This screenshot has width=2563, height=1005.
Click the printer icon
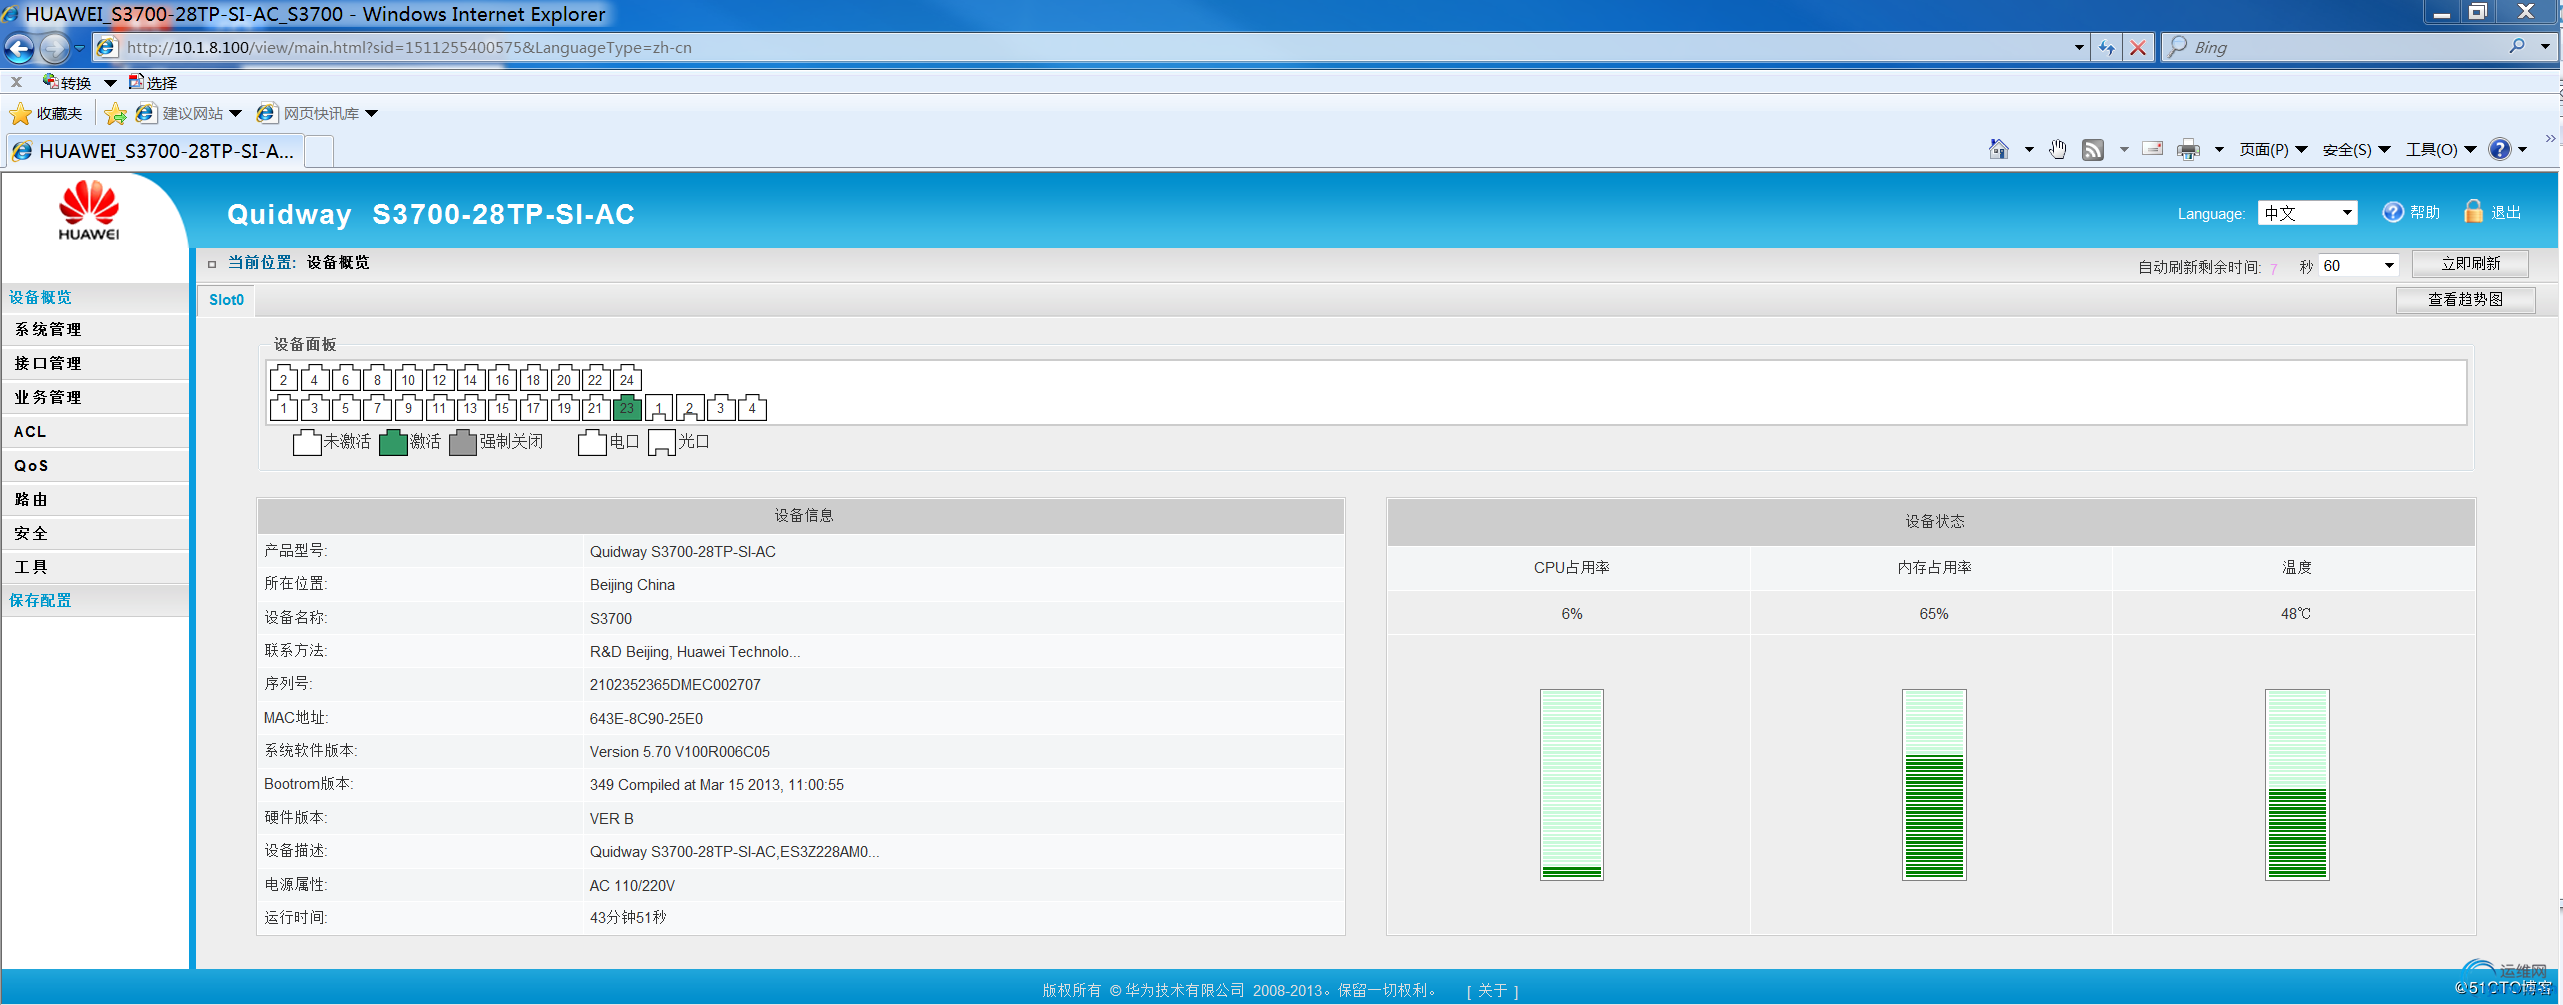click(x=2188, y=149)
